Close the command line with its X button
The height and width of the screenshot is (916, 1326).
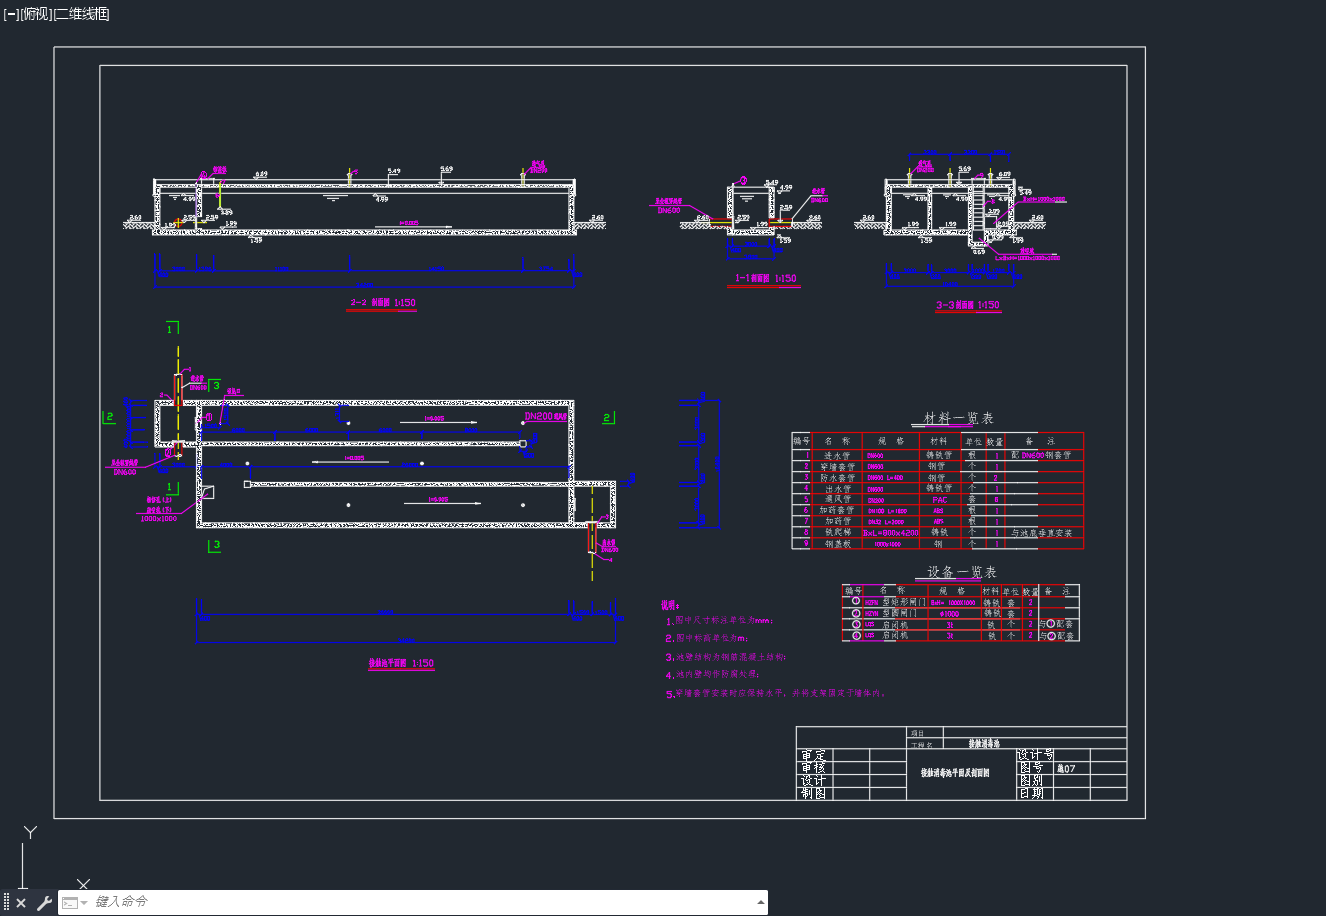21,903
